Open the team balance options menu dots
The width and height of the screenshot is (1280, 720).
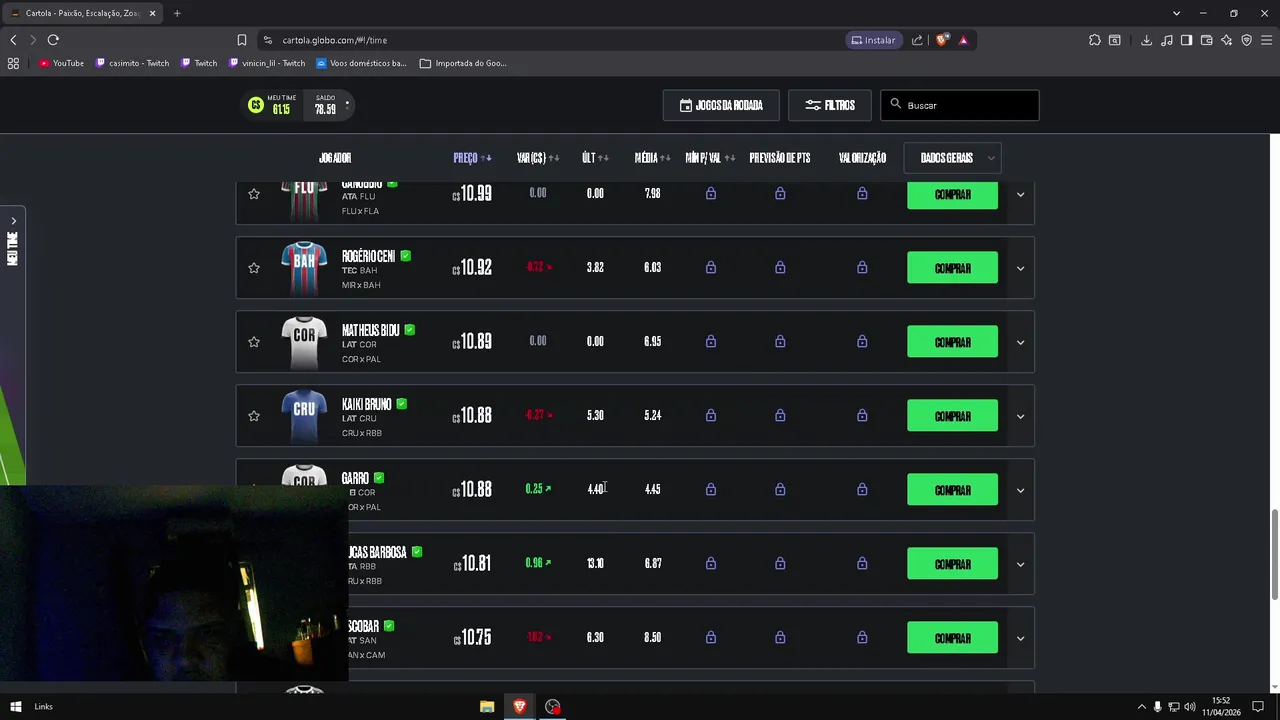click(347, 105)
